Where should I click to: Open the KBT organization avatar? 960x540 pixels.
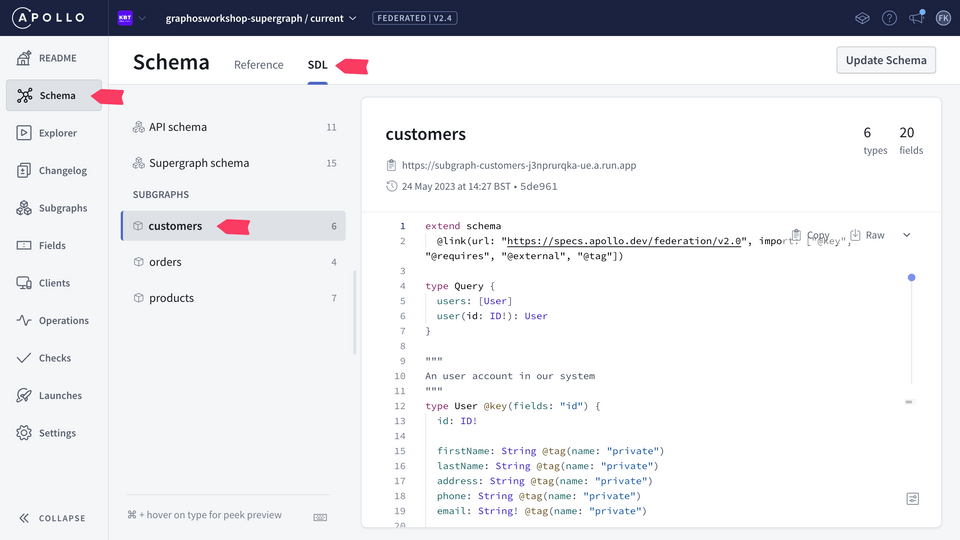[x=125, y=18]
